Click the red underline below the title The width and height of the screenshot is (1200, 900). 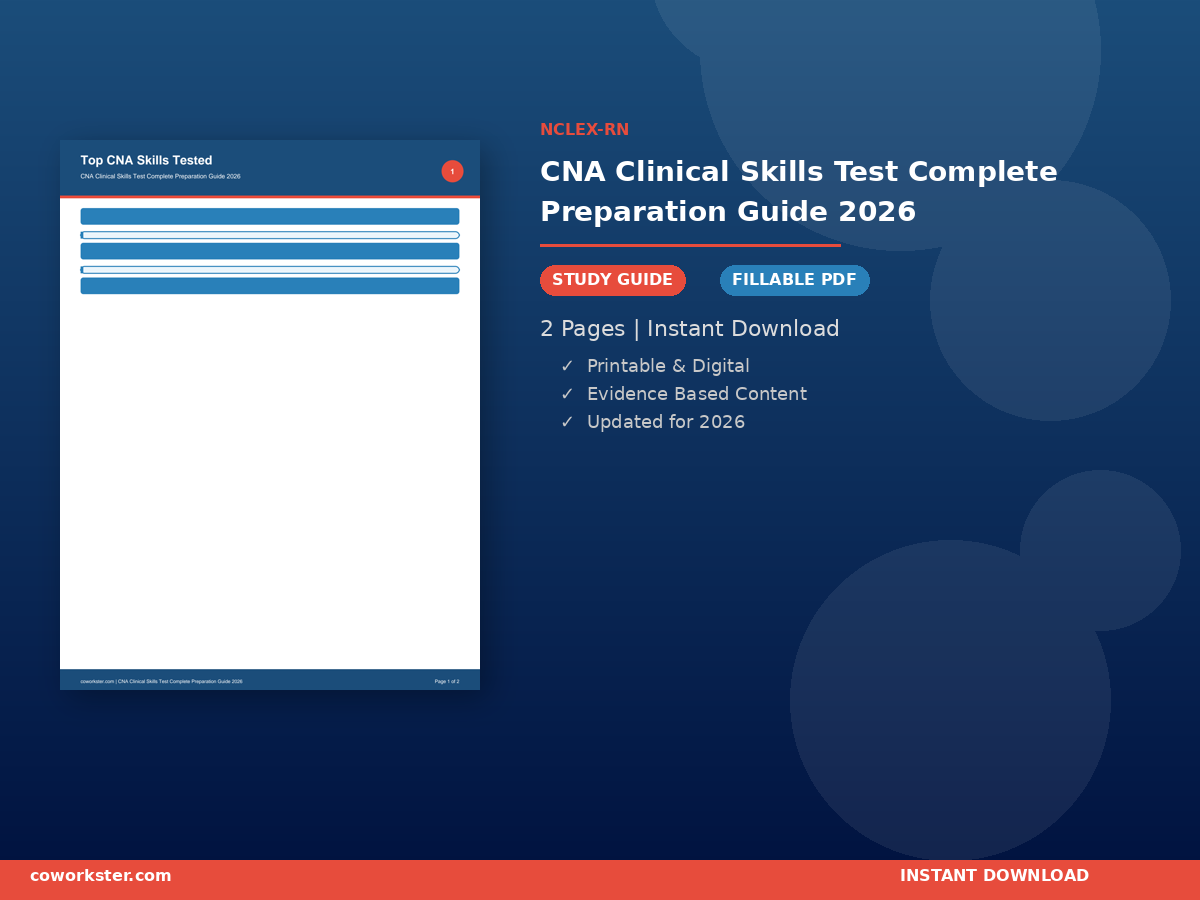click(690, 245)
